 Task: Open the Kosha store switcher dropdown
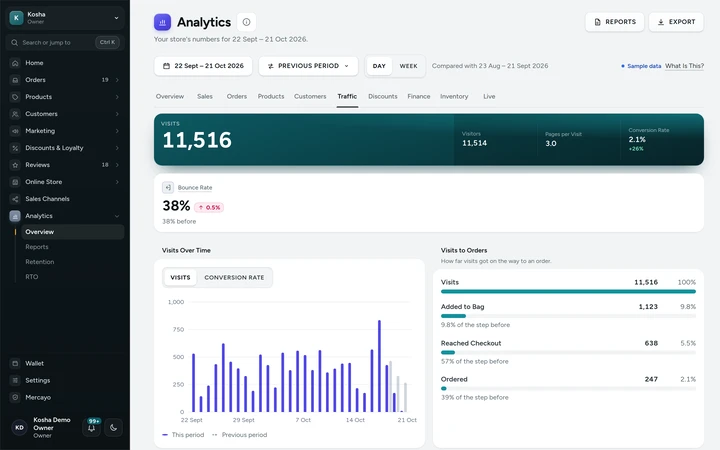click(65, 18)
